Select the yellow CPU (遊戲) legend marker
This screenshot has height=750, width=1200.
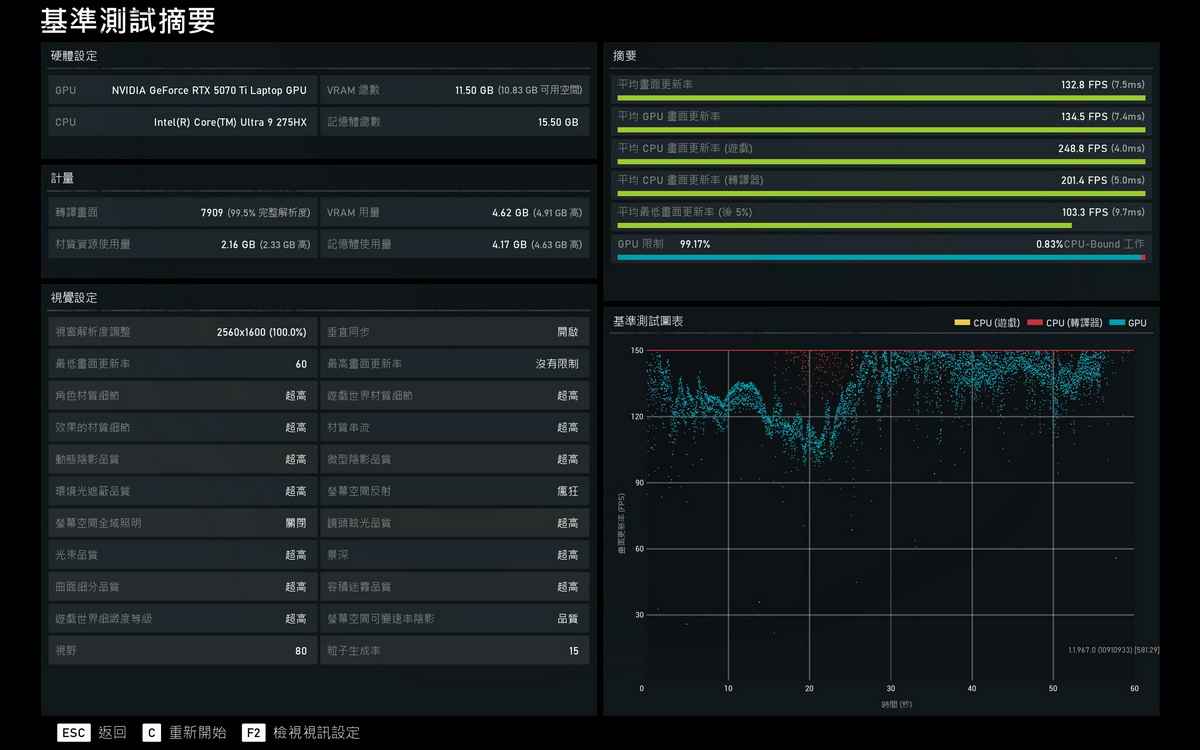point(962,323)
